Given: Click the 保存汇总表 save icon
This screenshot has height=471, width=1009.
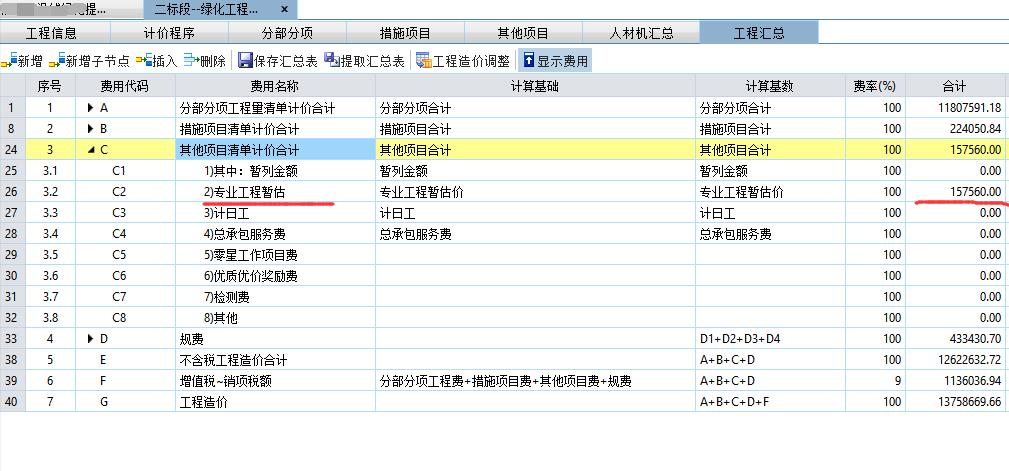Looking at the screenshot, I should click(246, 61).
